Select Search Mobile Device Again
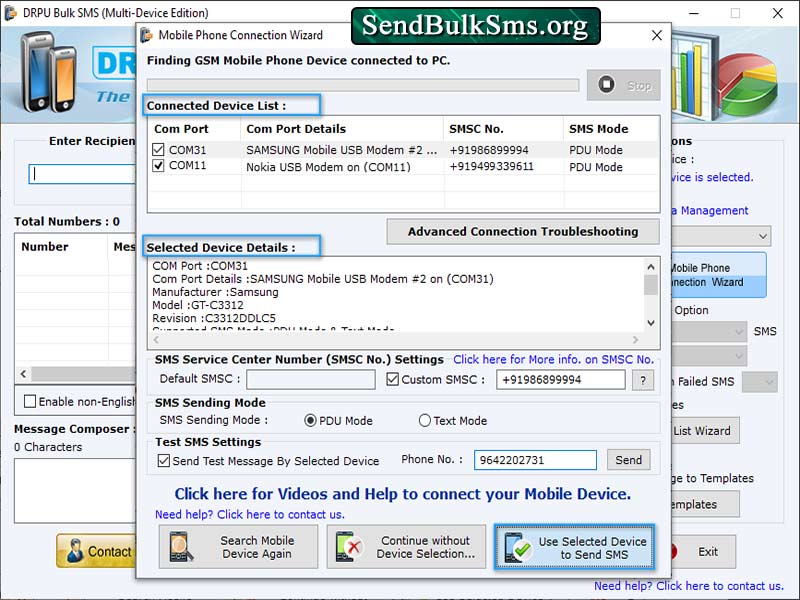 point(237,547)
